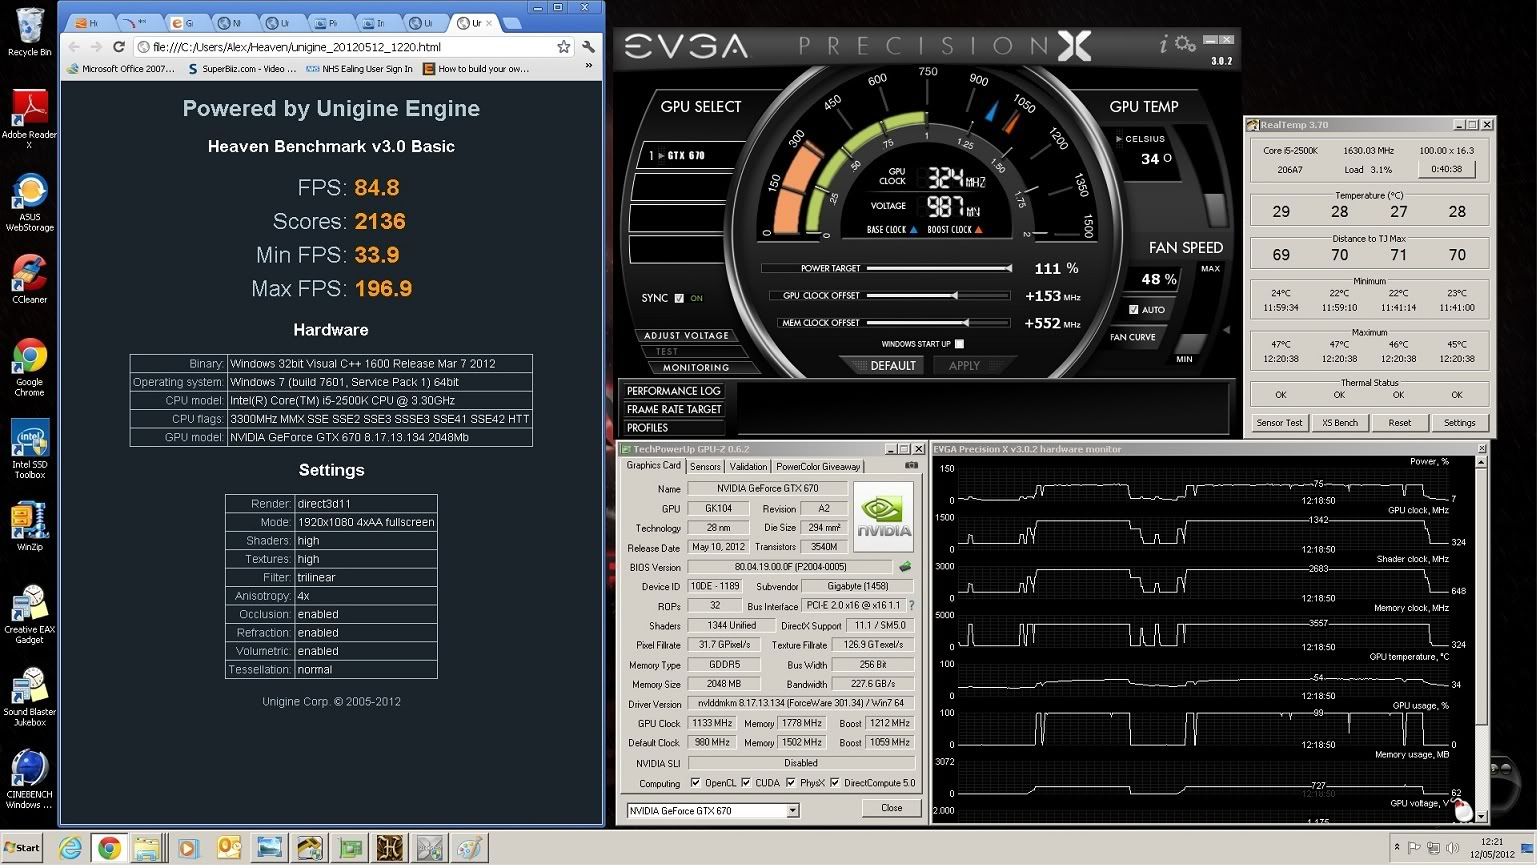Toggle the PhysX checkbox in GPU-Z
This screenshot has width=1540, height=868.
(790, 784)
